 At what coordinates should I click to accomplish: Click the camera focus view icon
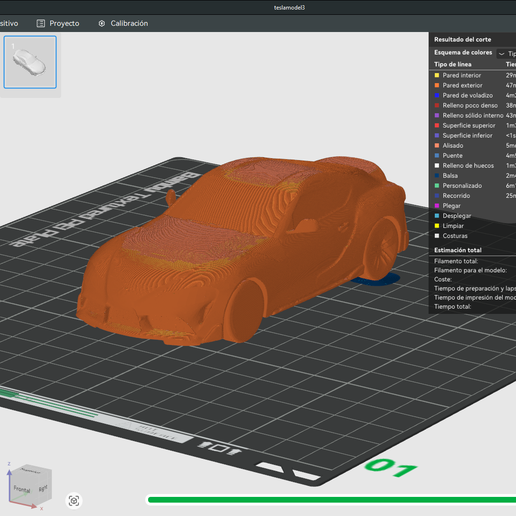74,501
